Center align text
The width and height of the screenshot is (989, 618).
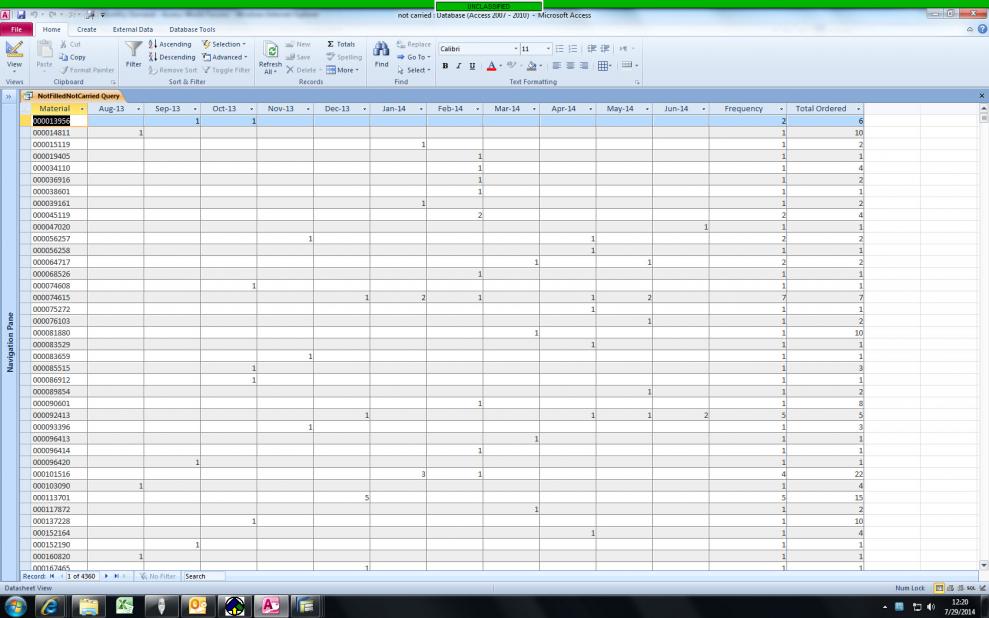[570, 66]
